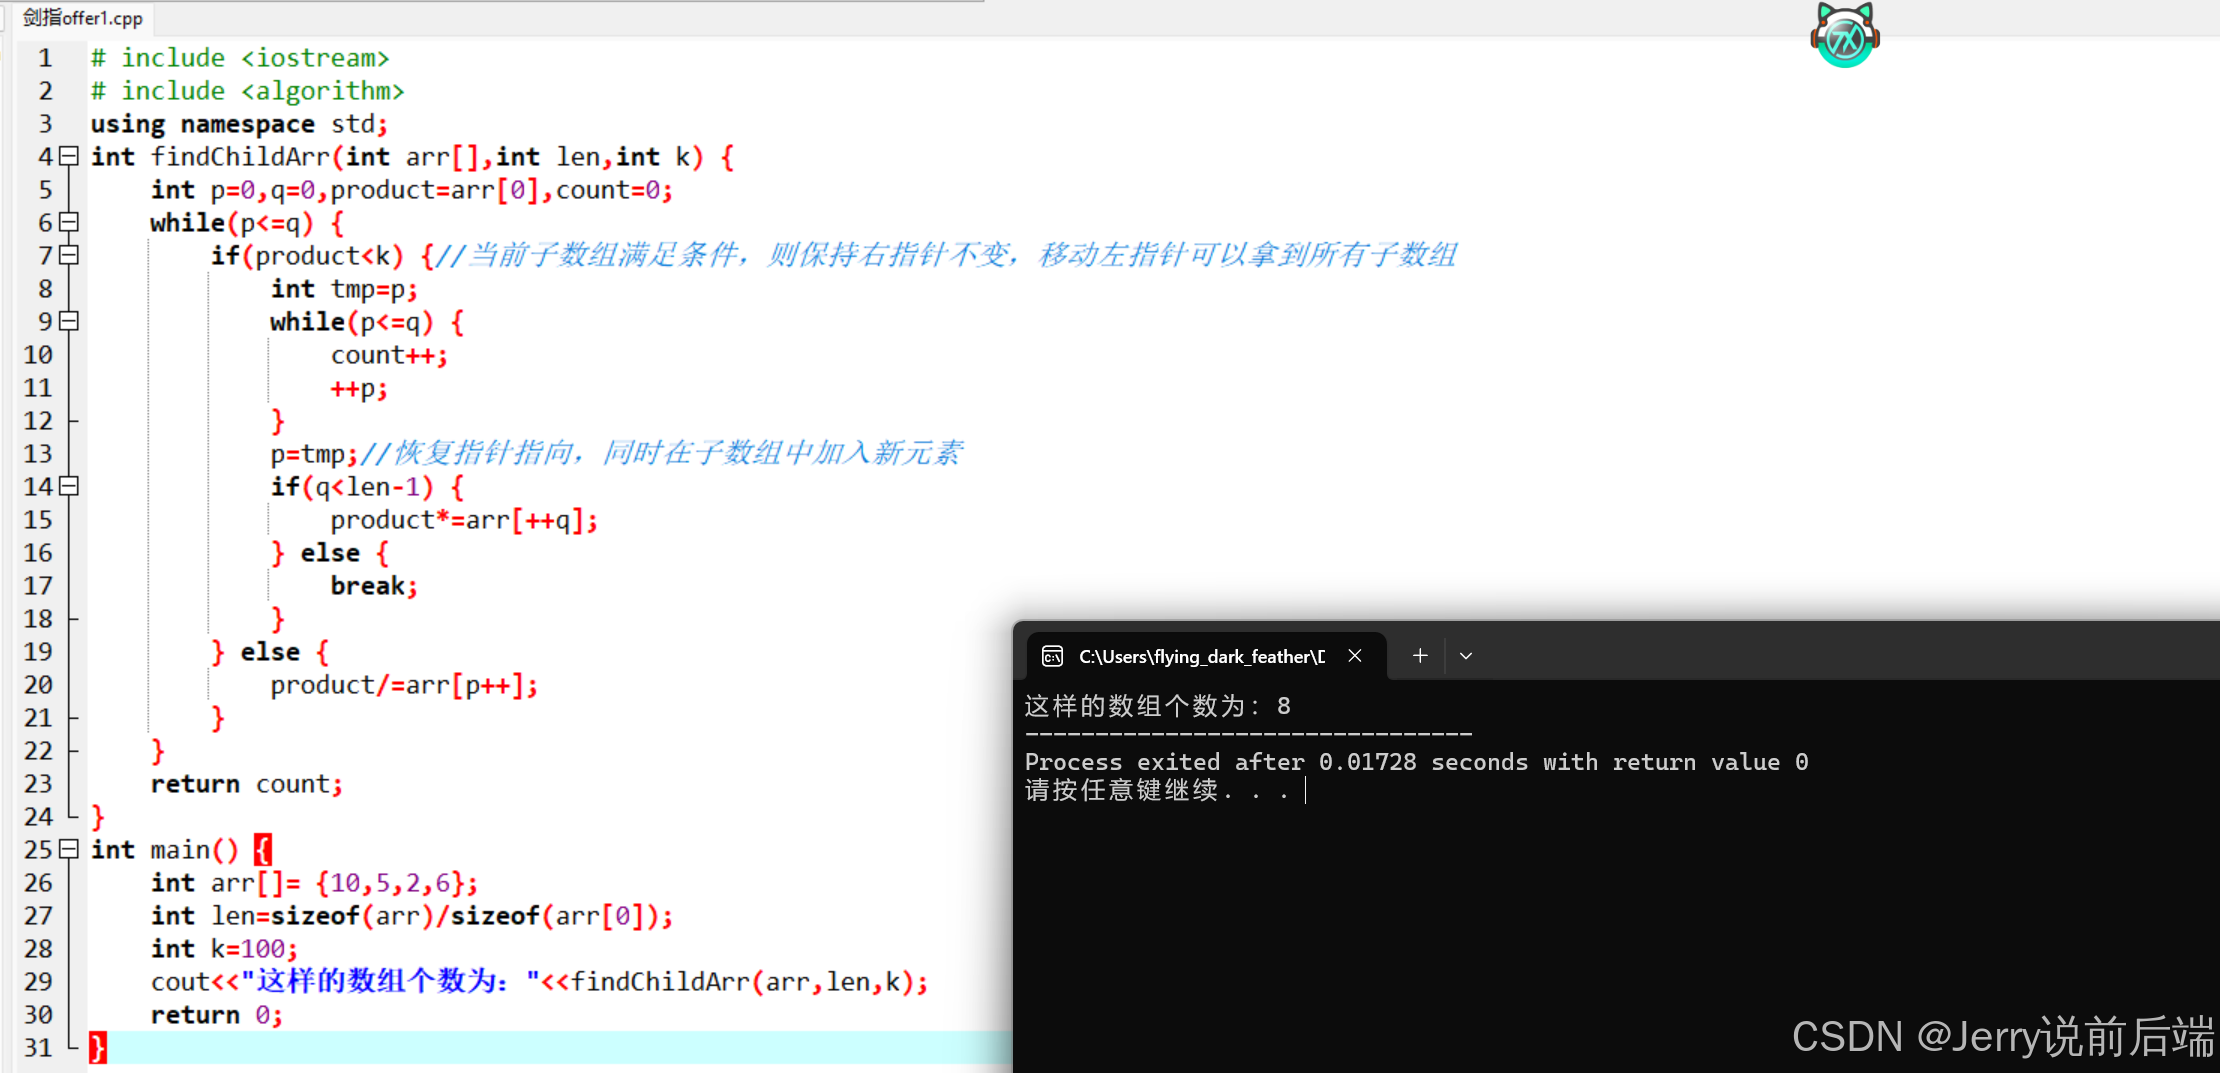The image size is (2220, 1073).
Task: Click 'return 0;' on line 30
Action: (217, 1015)
